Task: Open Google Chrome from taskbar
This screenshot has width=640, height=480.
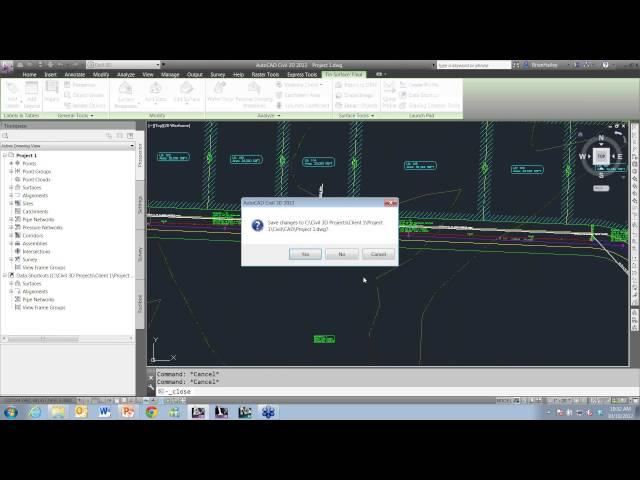Action: (151, 412)
